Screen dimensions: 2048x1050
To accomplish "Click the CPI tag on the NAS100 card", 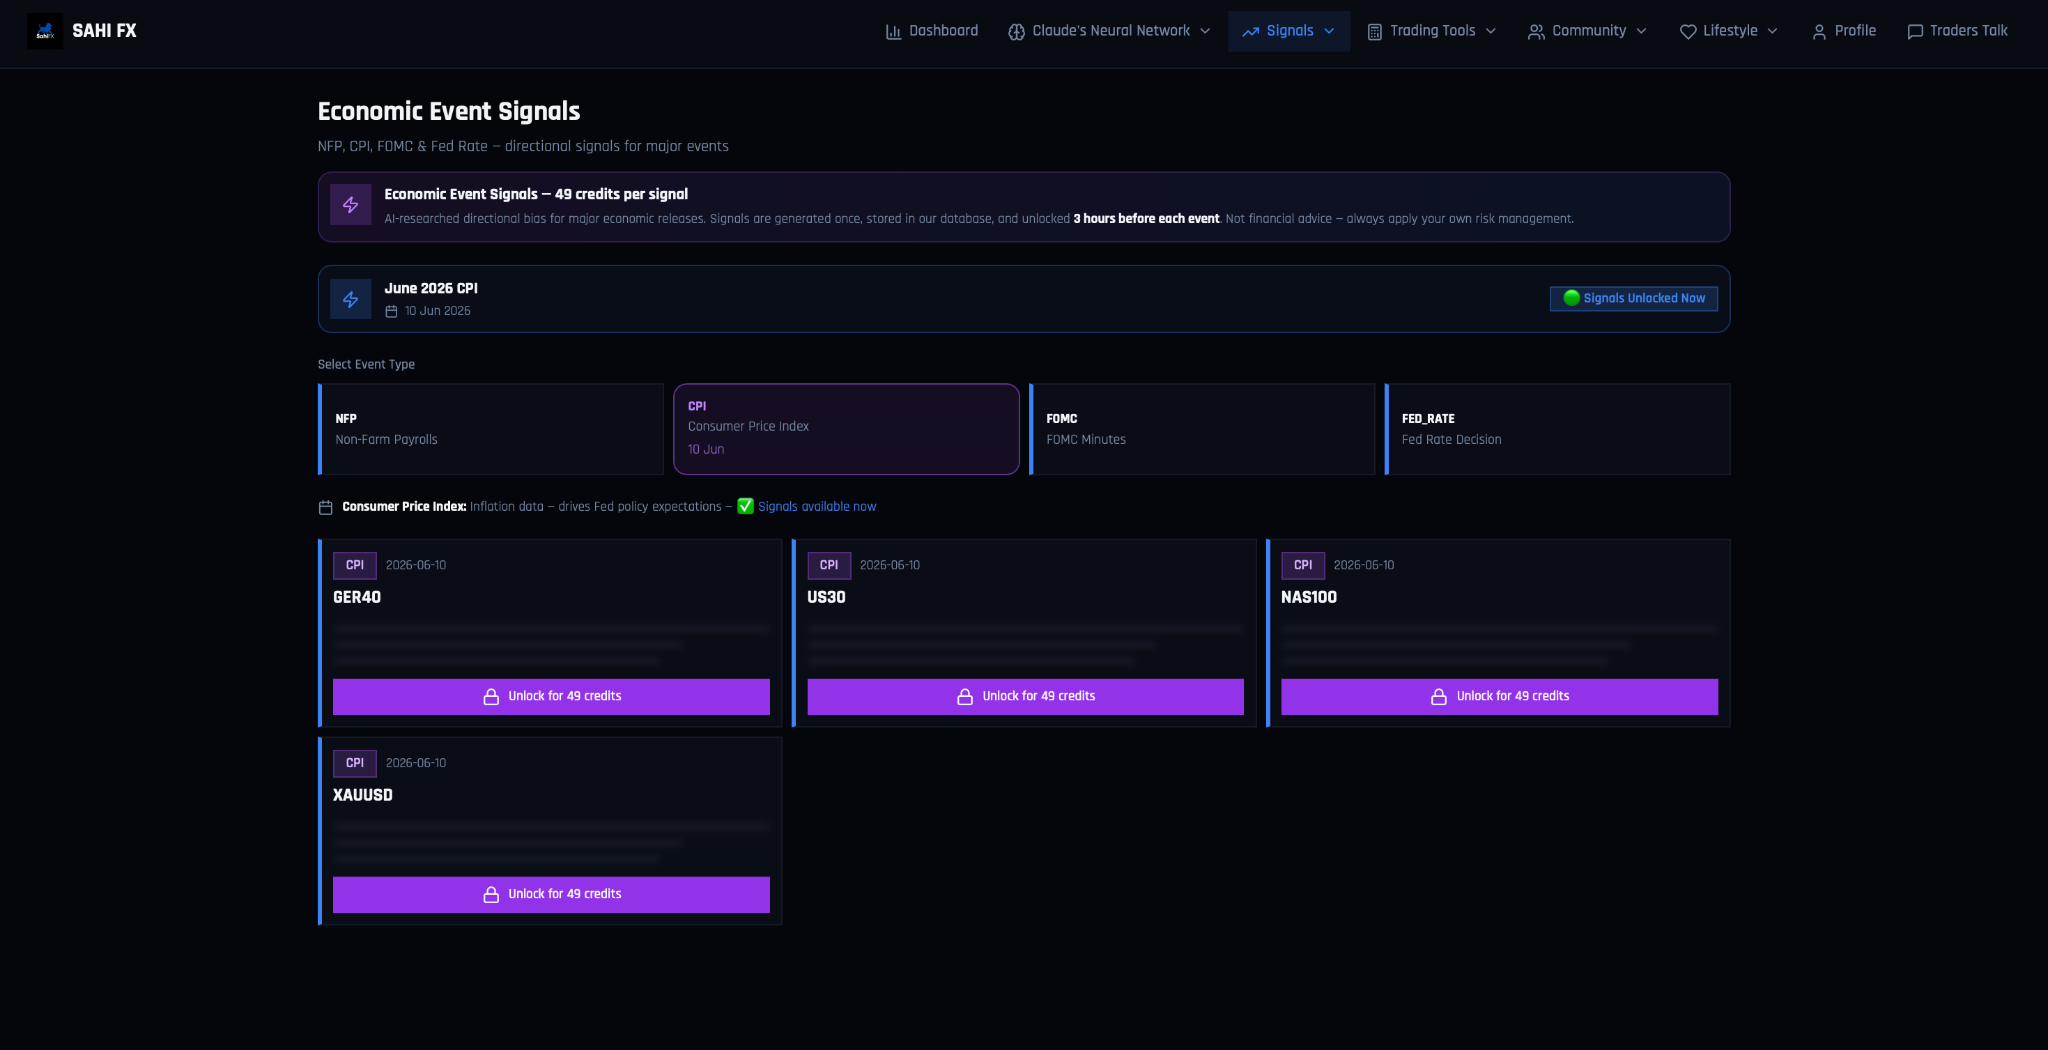I will pyautogui.click(x=1303, y=565).
